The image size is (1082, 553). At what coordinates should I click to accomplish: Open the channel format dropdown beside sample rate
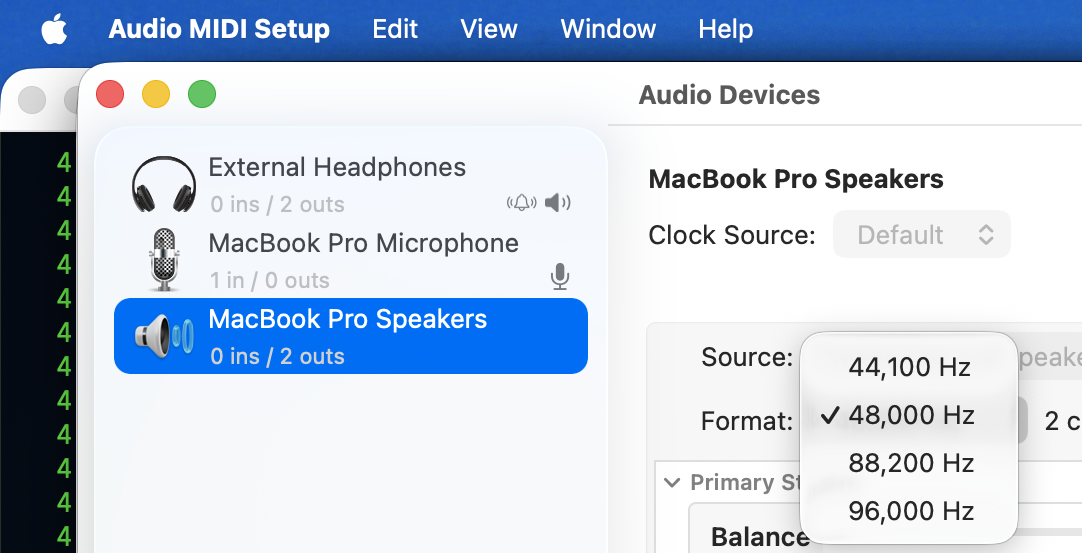(1060, 421)
